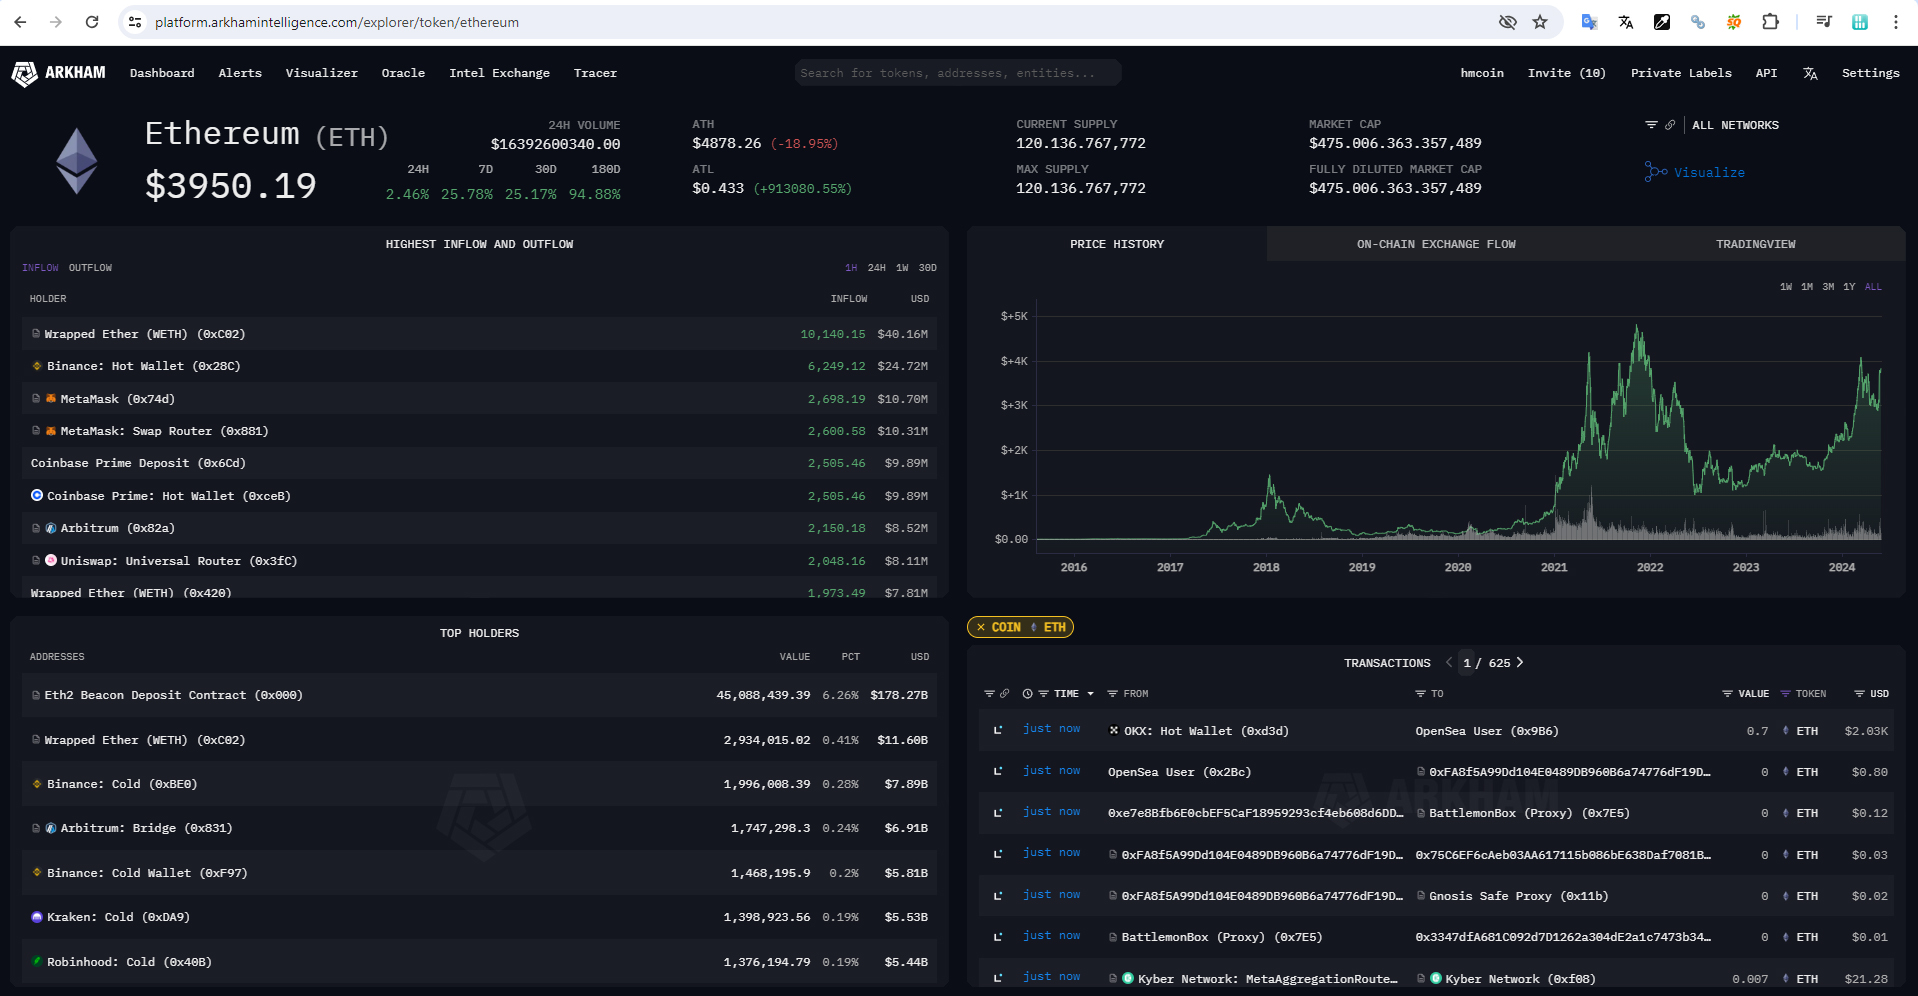Open Settings in header
The height and width of the screenshot is (996, 1918).
1870,73
